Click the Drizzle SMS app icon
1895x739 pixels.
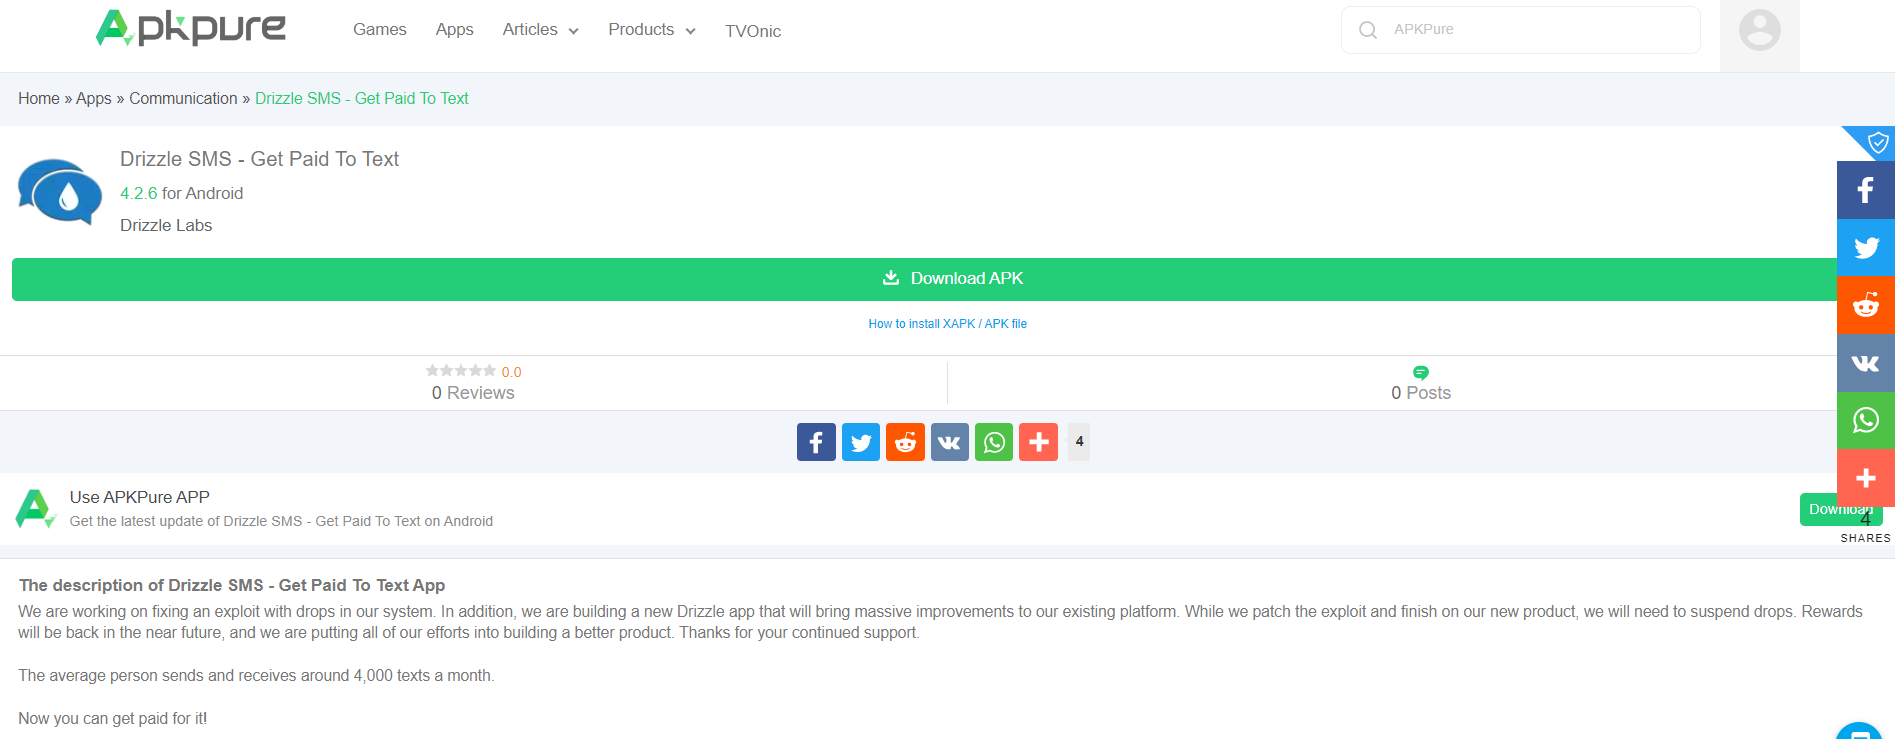(x=60, y=191)
